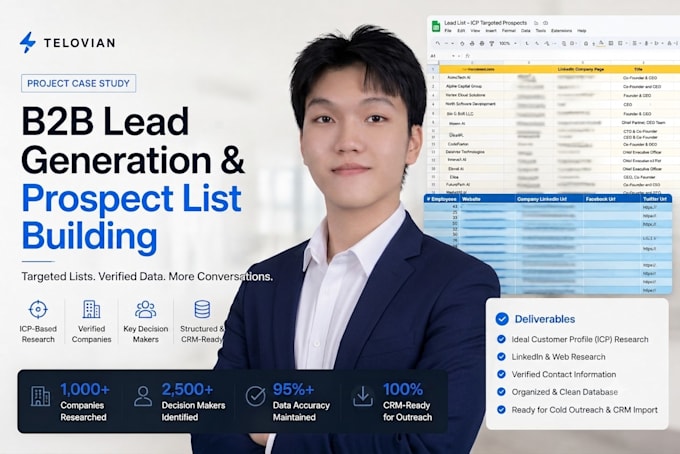Click the Telovian lightning bolt logo
The width and height of the screenshot is (680, 454).
(27, 42)
